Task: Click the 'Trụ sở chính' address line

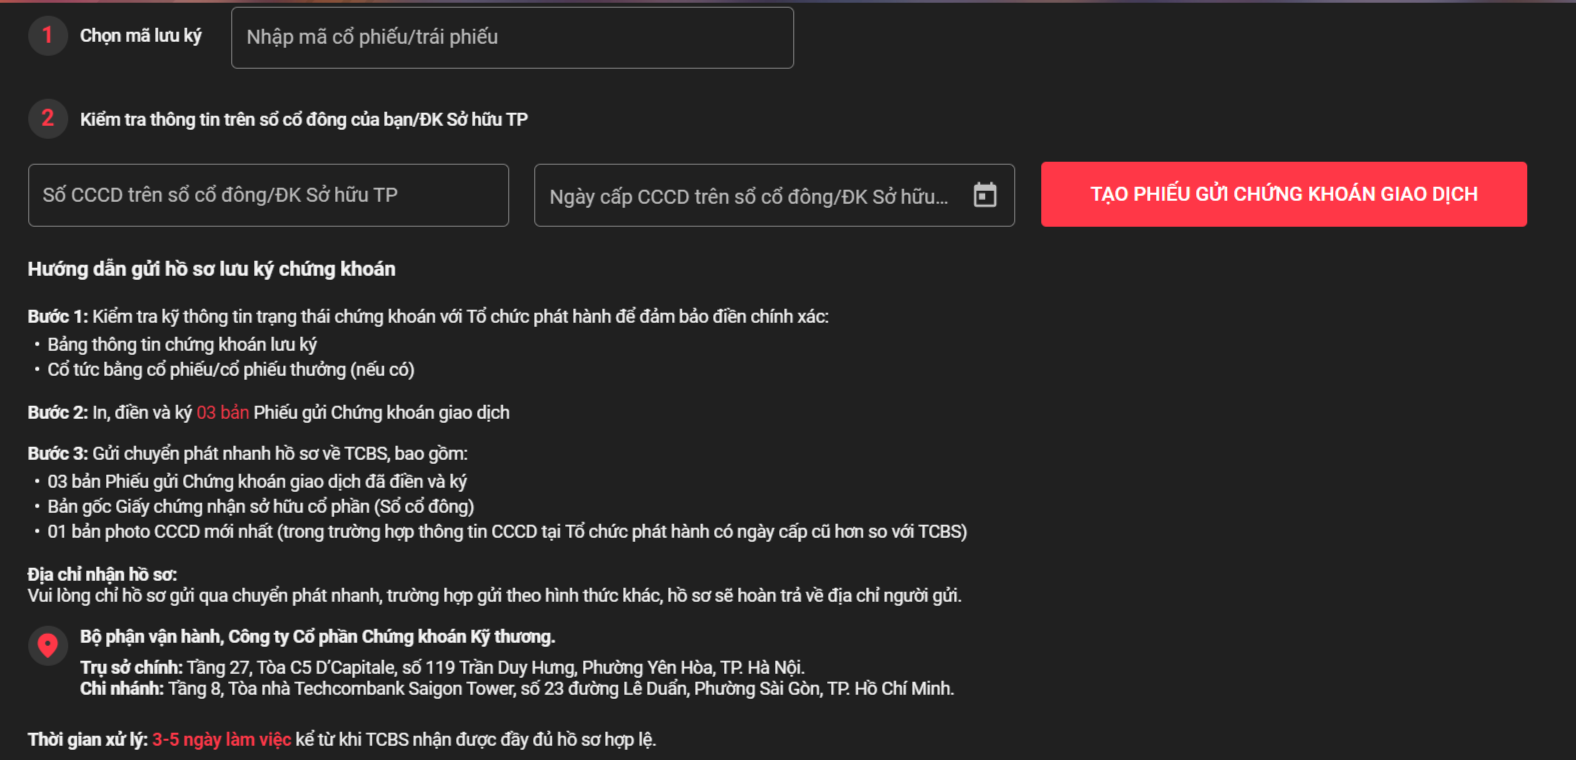Action: pos(442,667)
